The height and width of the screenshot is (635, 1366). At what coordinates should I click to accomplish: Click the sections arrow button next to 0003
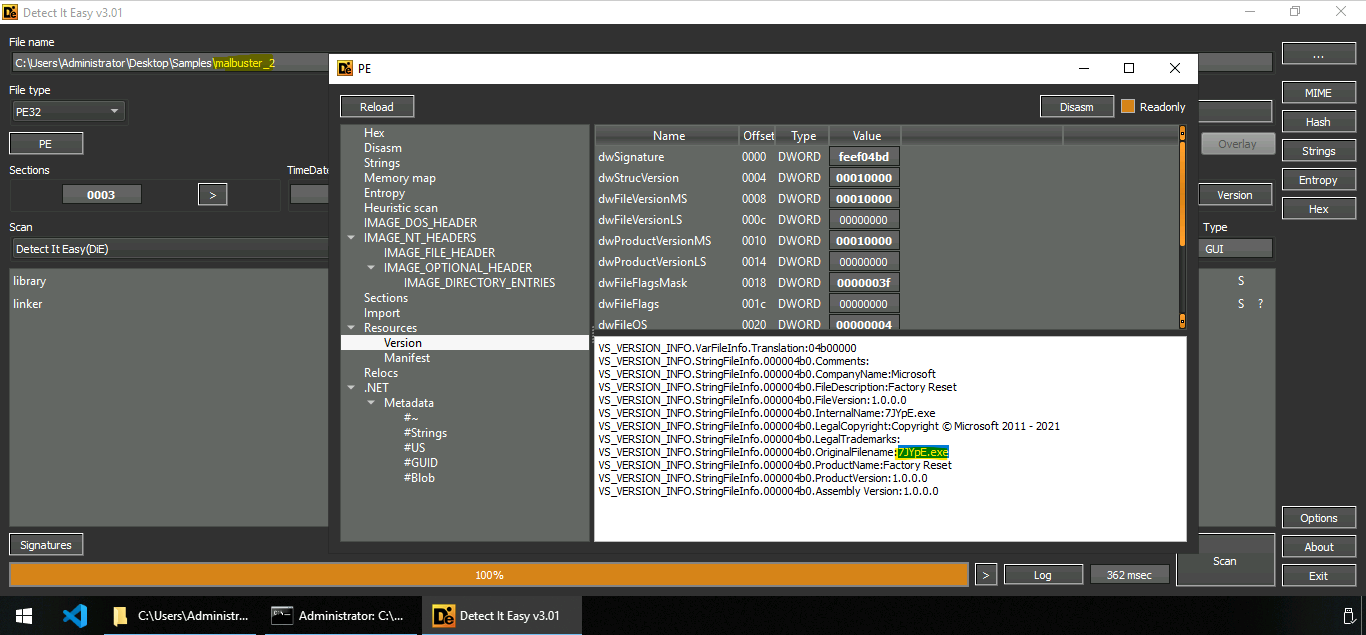click(x=212, y=195)
